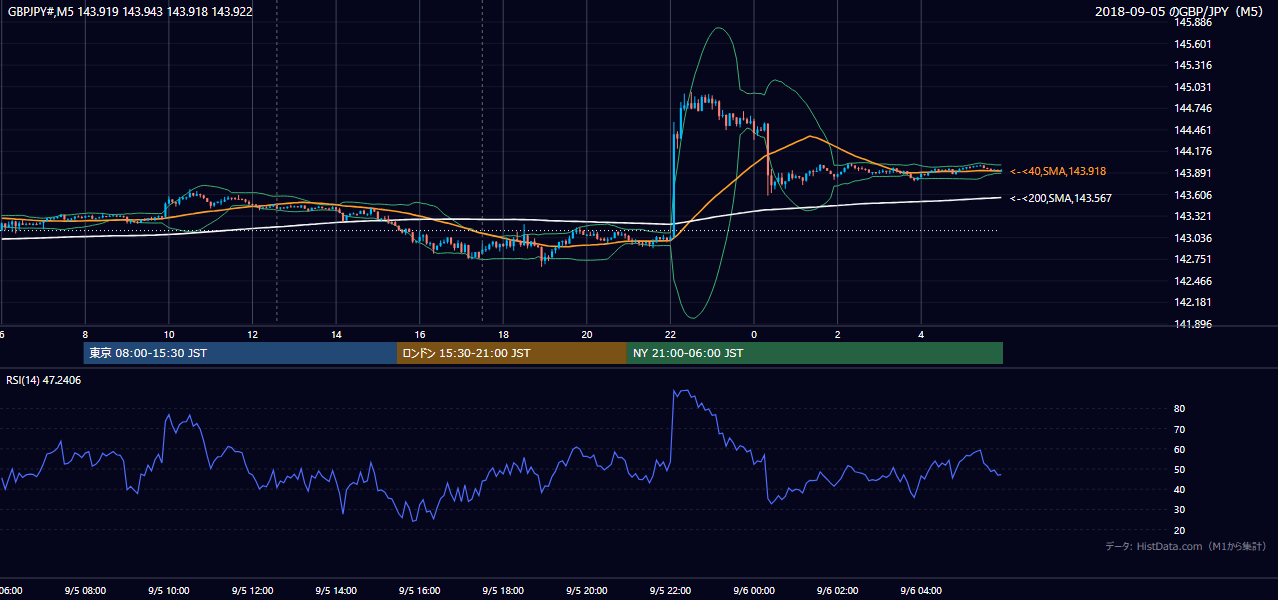Screen dimensions: 1278x600
Task: Click the 9/6 00:00 time axis label
Action: point(754,591)
